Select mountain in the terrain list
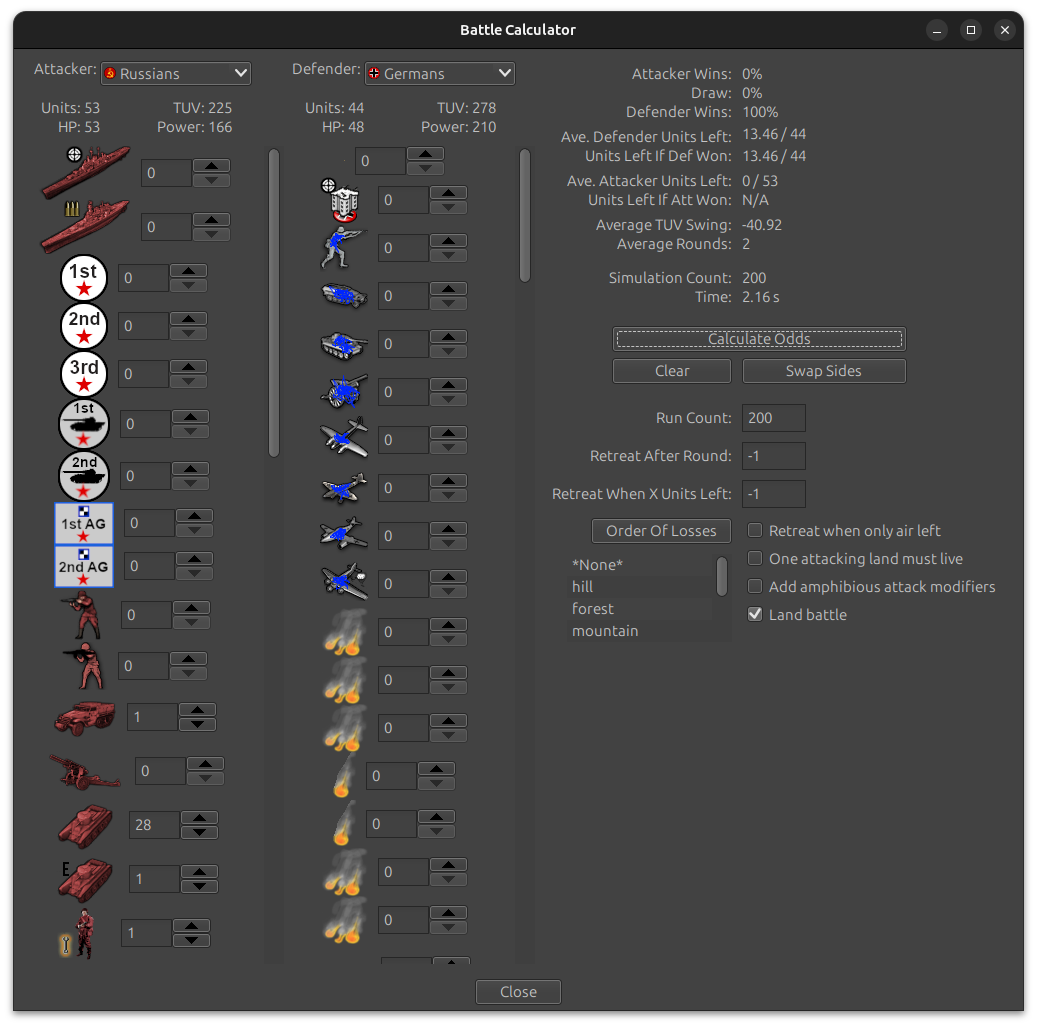1037x1027 pixels. [x=640, y=631]
